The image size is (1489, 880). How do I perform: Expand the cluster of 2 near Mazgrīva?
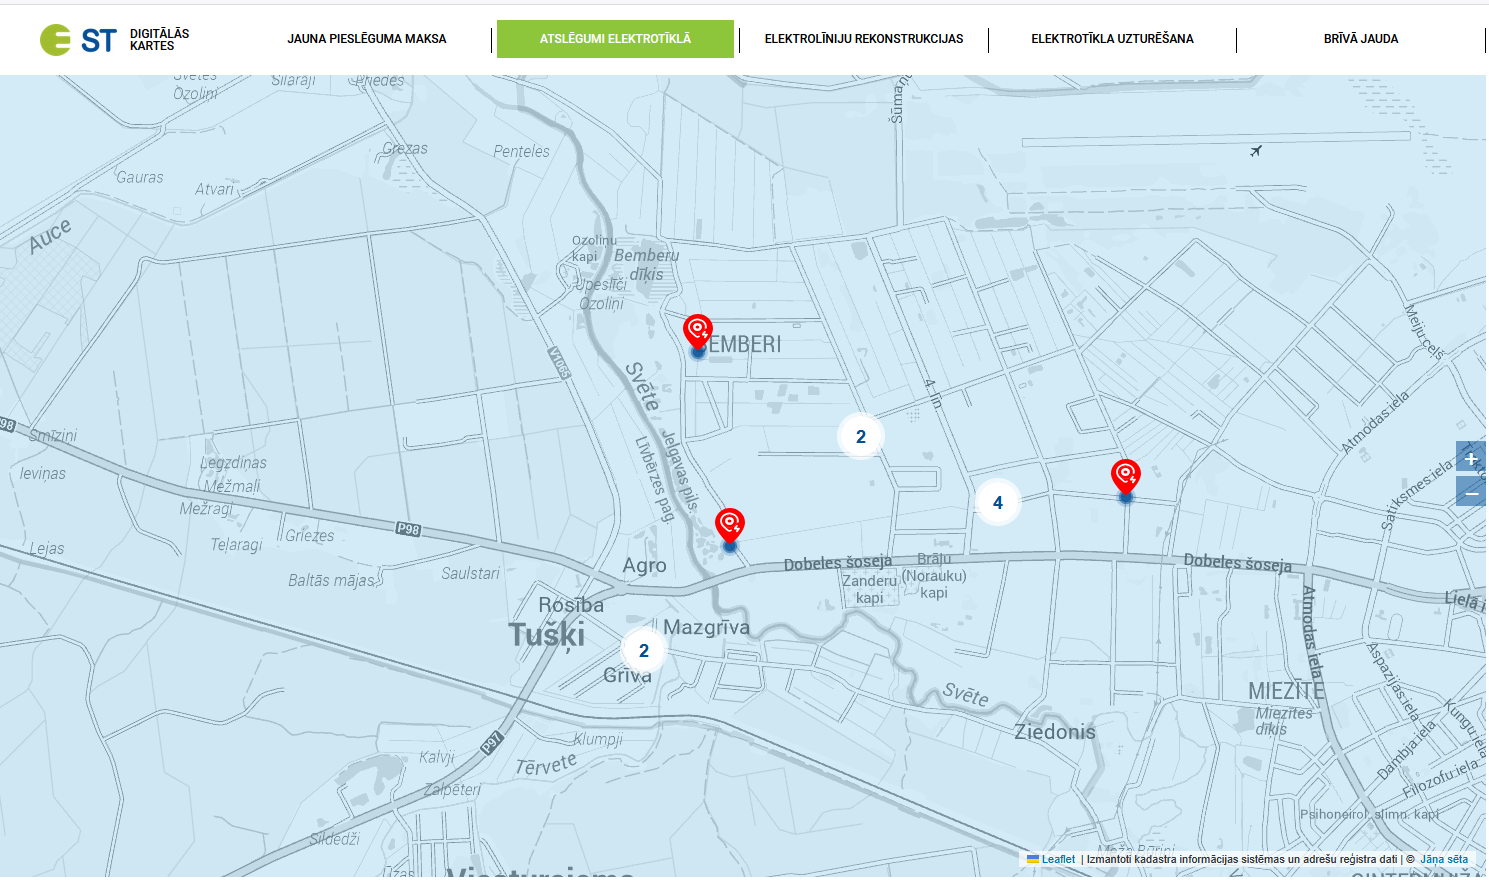coord(644,651)
